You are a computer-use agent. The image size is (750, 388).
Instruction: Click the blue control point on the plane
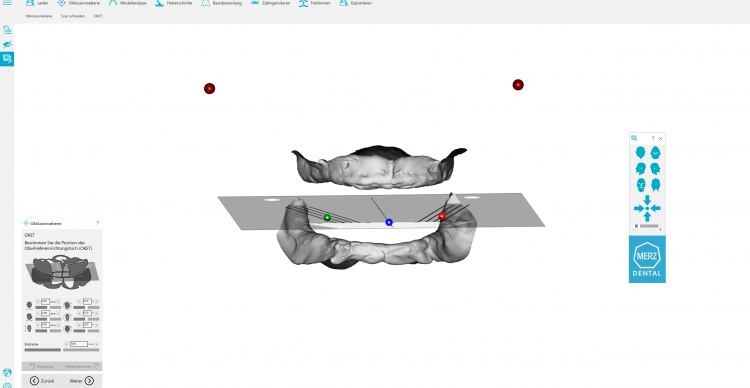[389, 222]
